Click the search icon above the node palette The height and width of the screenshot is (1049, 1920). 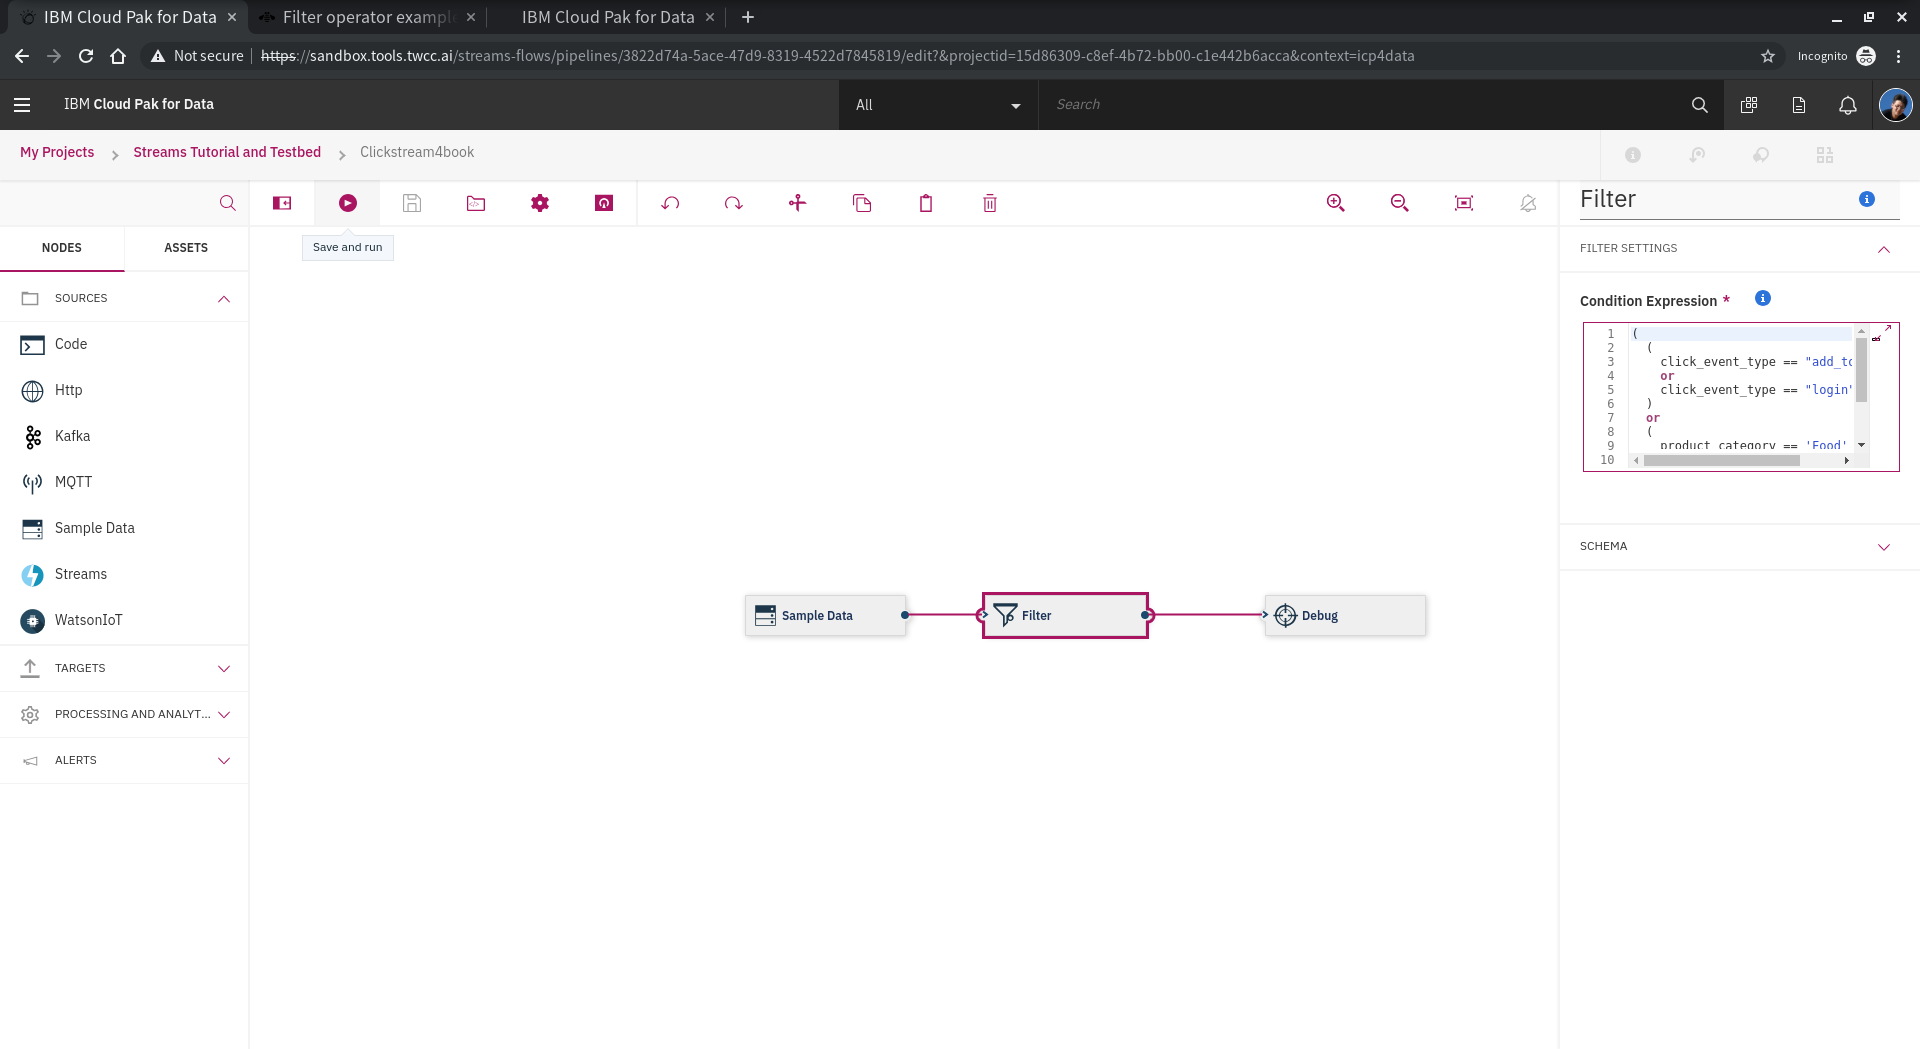click(228, 203)
